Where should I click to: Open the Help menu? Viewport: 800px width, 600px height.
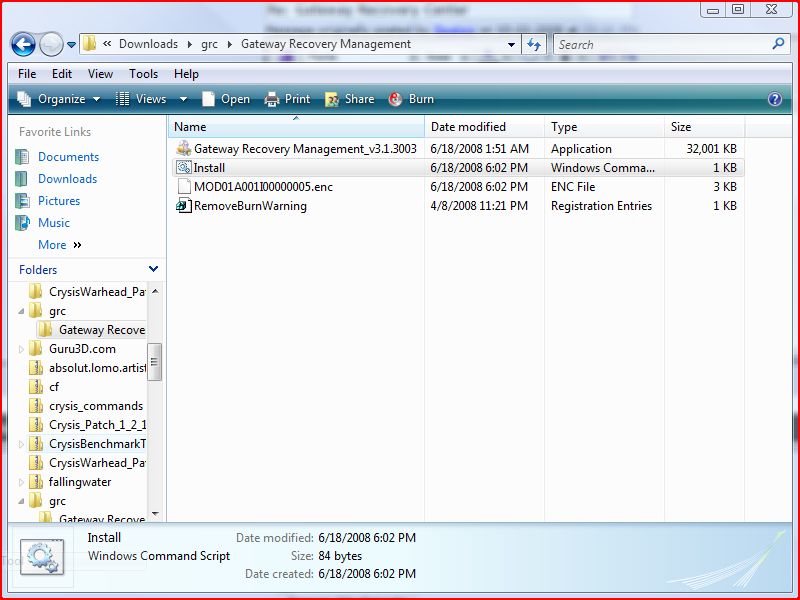click(x=186, y=74)
